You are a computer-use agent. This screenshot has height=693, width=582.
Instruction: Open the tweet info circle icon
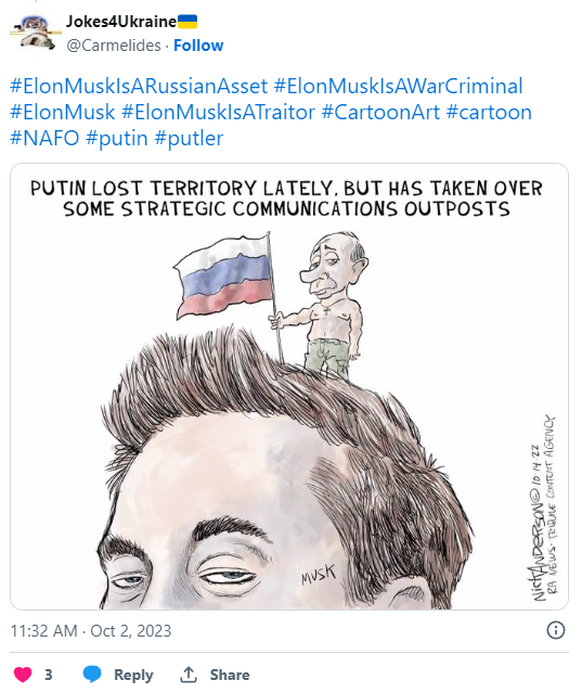[555, 630]
